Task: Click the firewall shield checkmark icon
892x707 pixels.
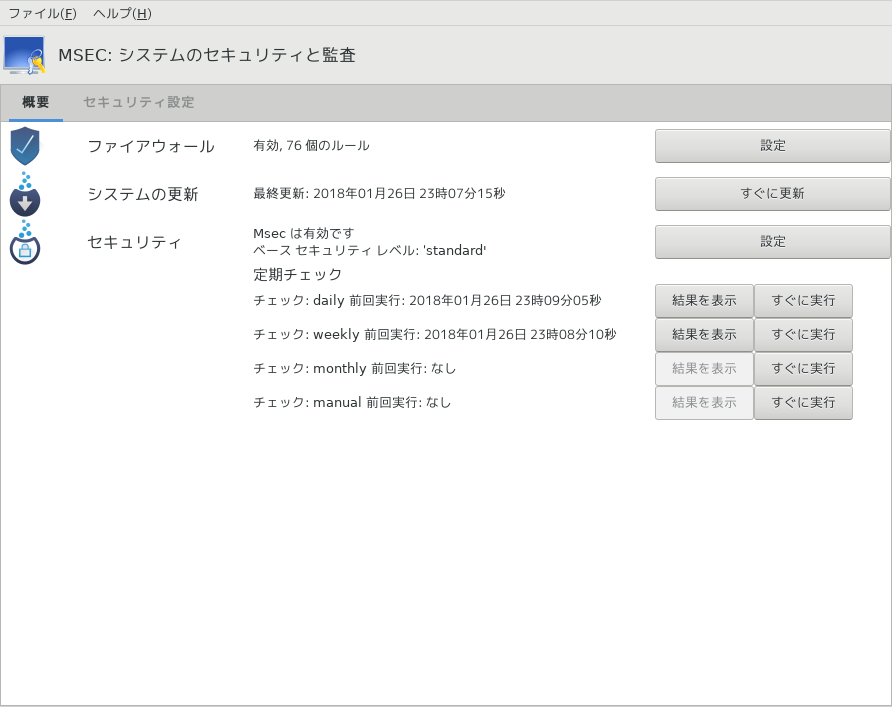Action: [x=25, y=146]
